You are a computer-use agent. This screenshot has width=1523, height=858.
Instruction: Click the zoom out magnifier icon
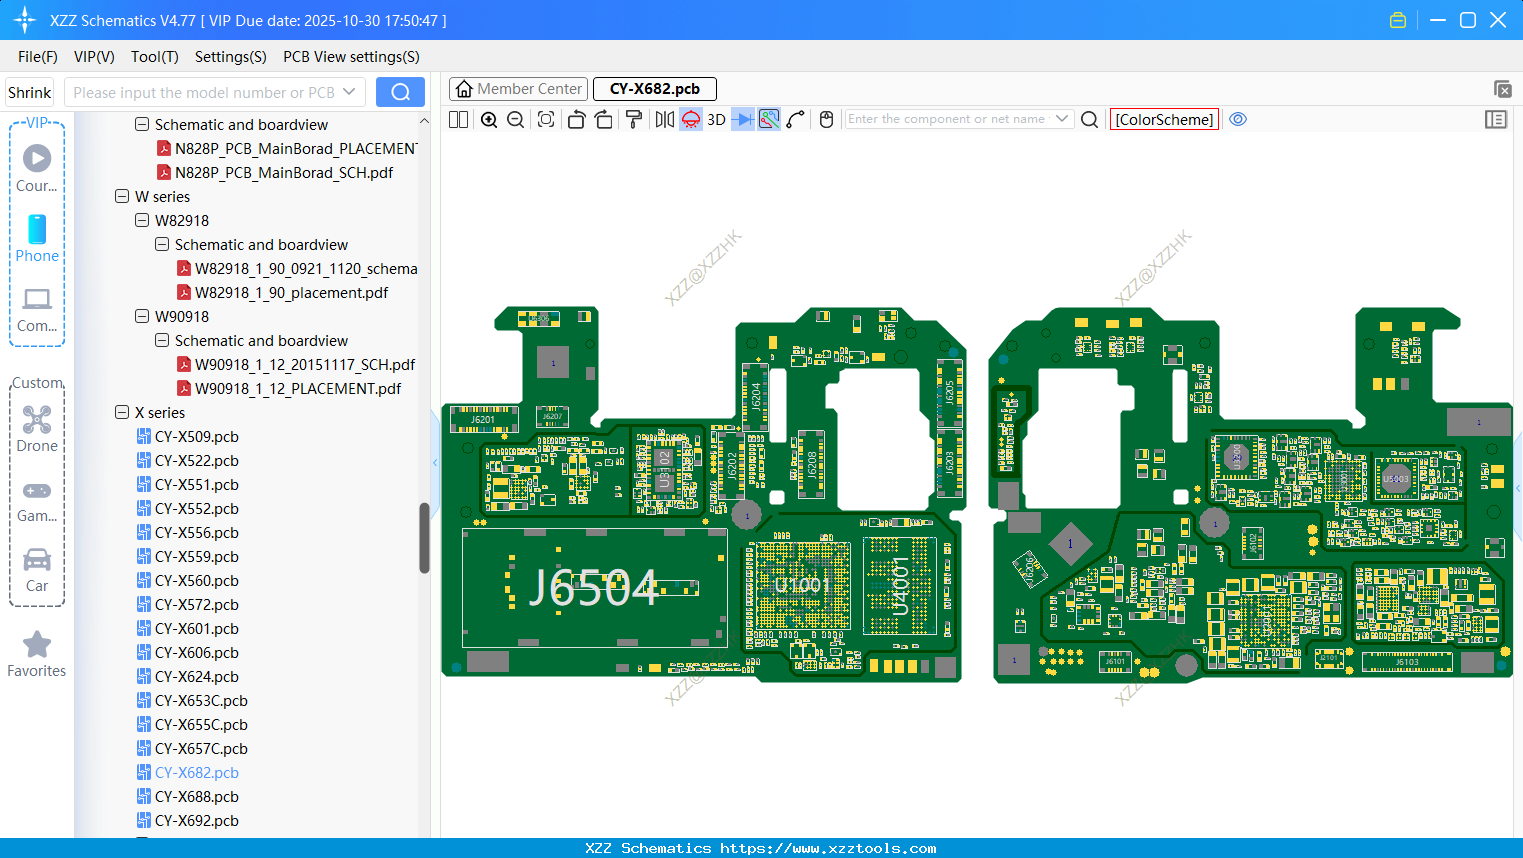pyautogui.click(x=516, y=120)
